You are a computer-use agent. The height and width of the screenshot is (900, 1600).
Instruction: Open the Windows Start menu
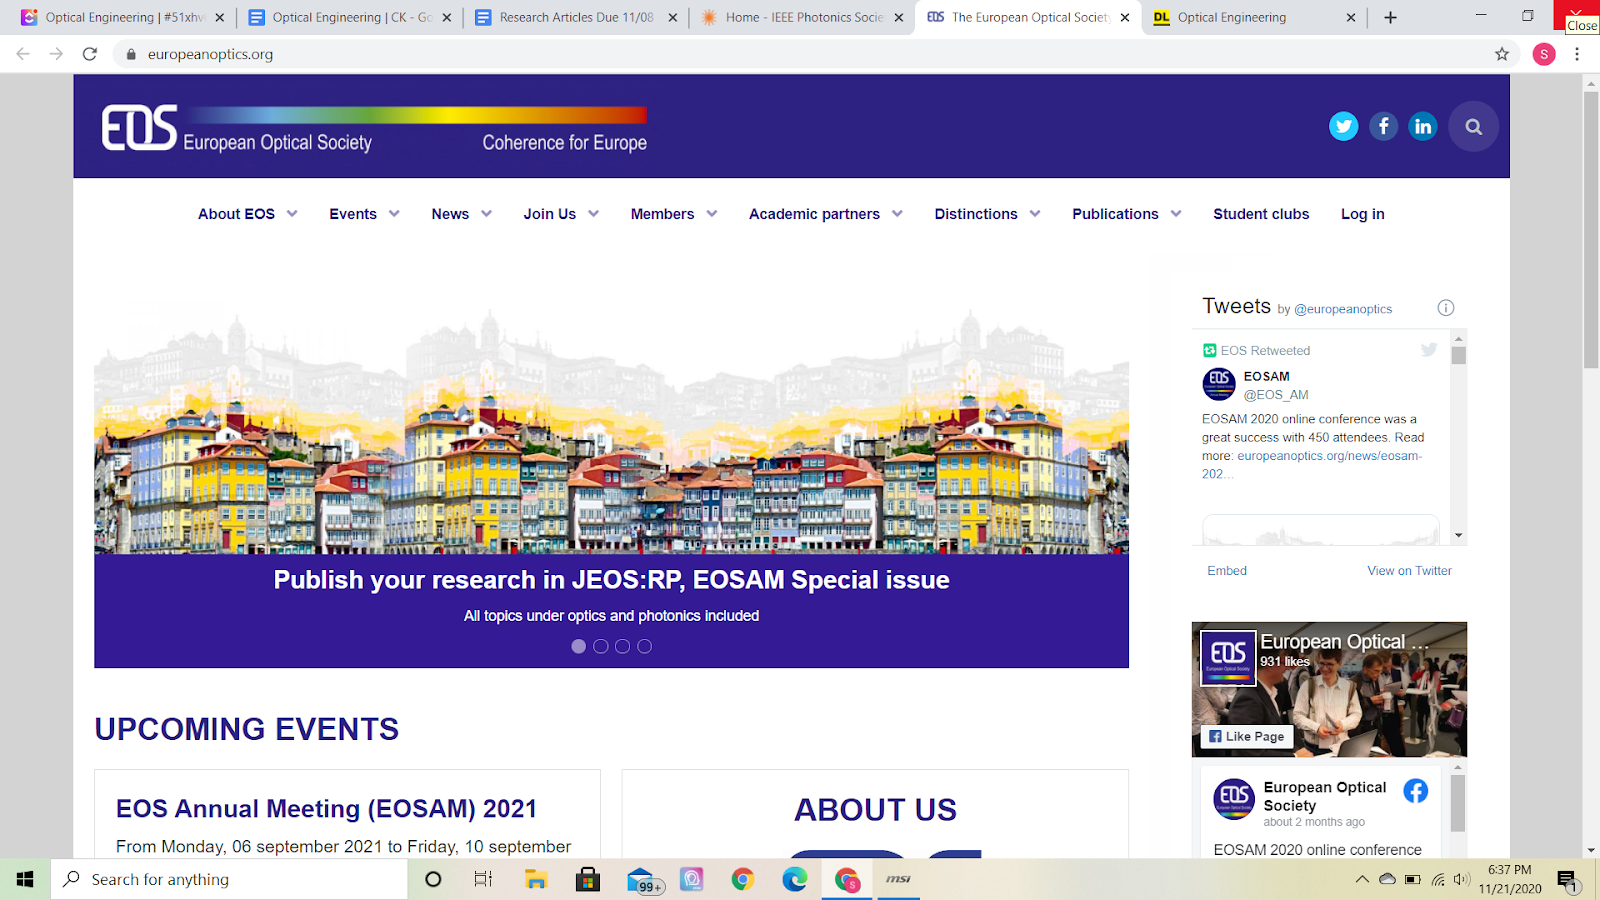click(25, 879)
